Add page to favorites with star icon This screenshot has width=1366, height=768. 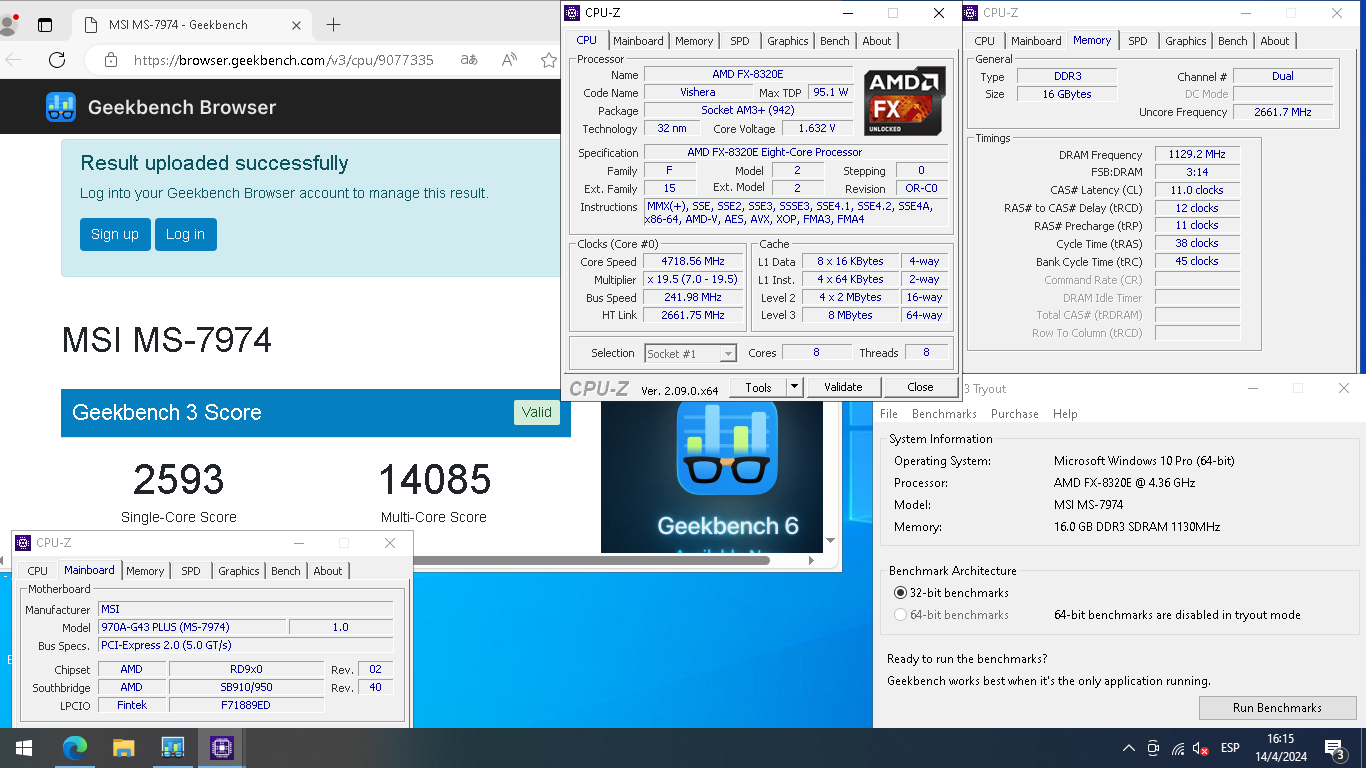(x=548, y=60)
